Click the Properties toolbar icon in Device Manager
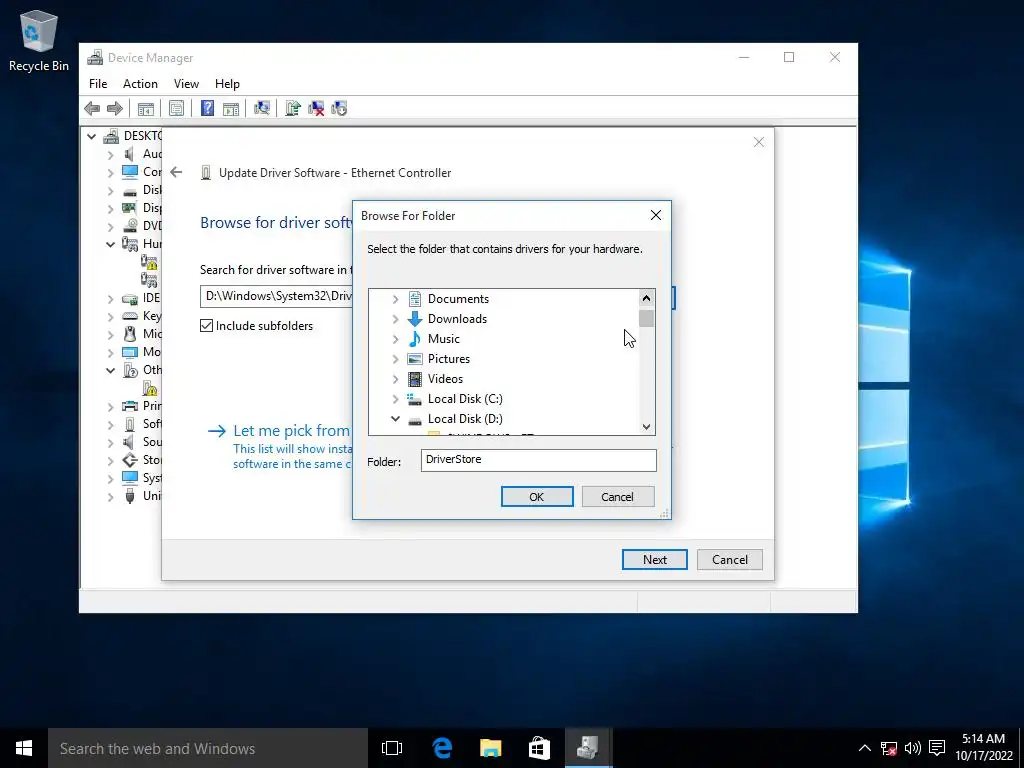Viewport: 1024px width, 768px height. click(176, 108)
